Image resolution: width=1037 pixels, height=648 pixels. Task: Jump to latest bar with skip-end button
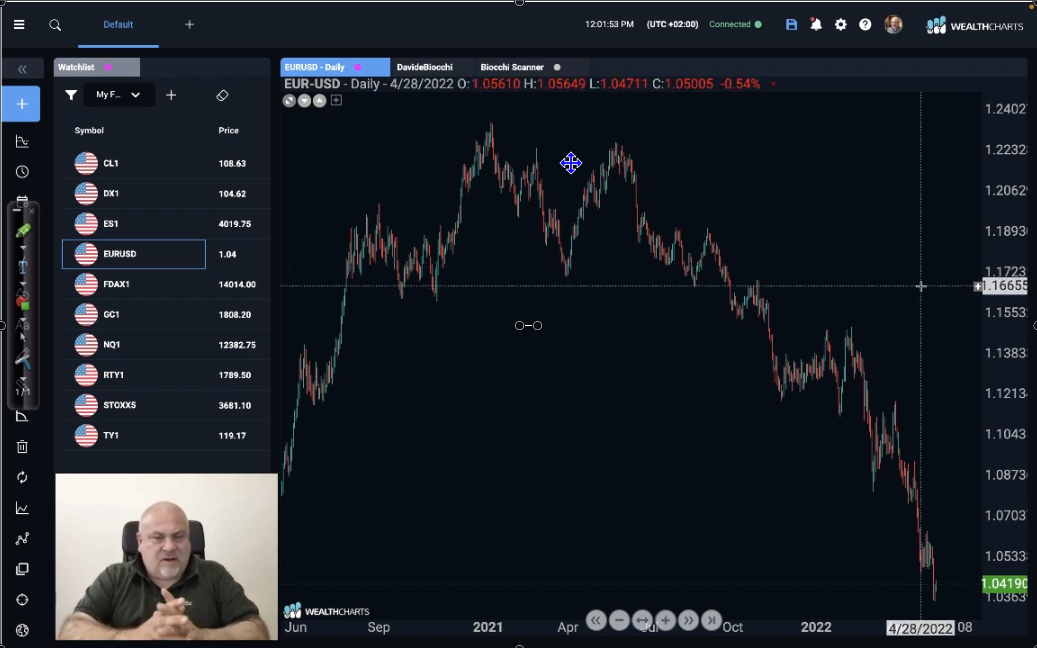pos(712,620)
